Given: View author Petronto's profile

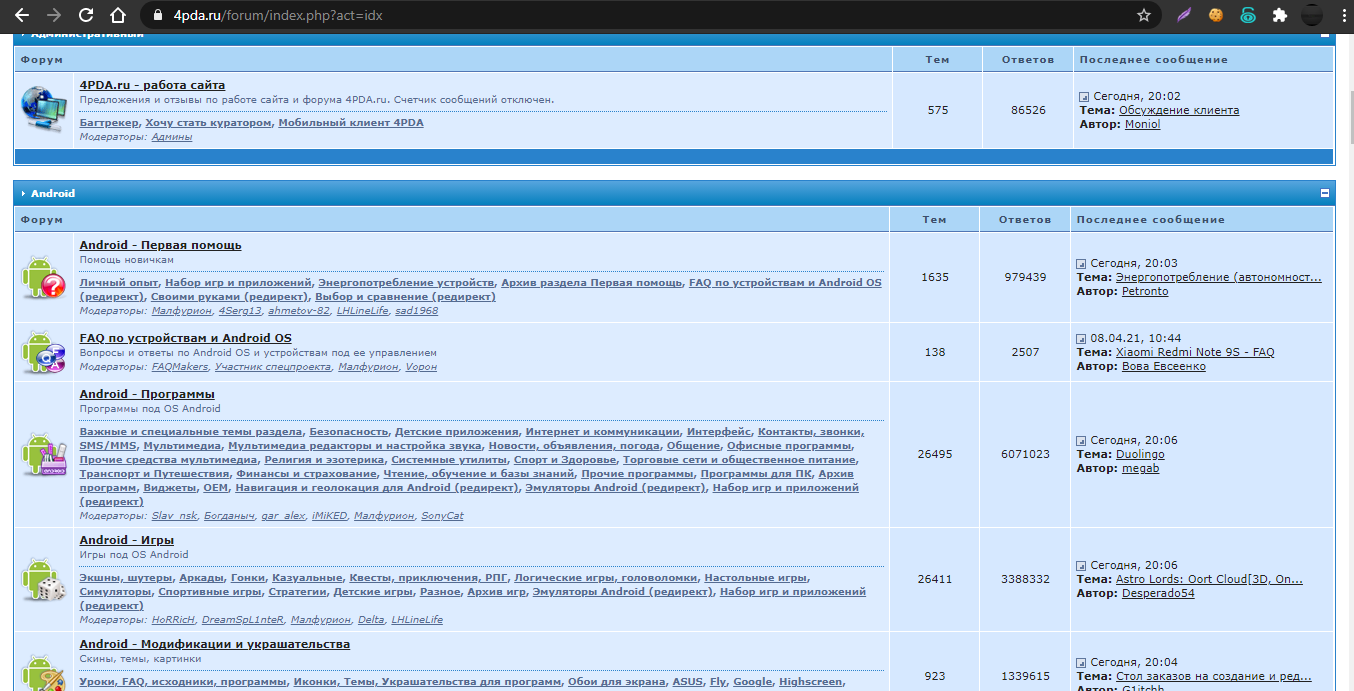Looking at the screenshot, I should 1144,291.
